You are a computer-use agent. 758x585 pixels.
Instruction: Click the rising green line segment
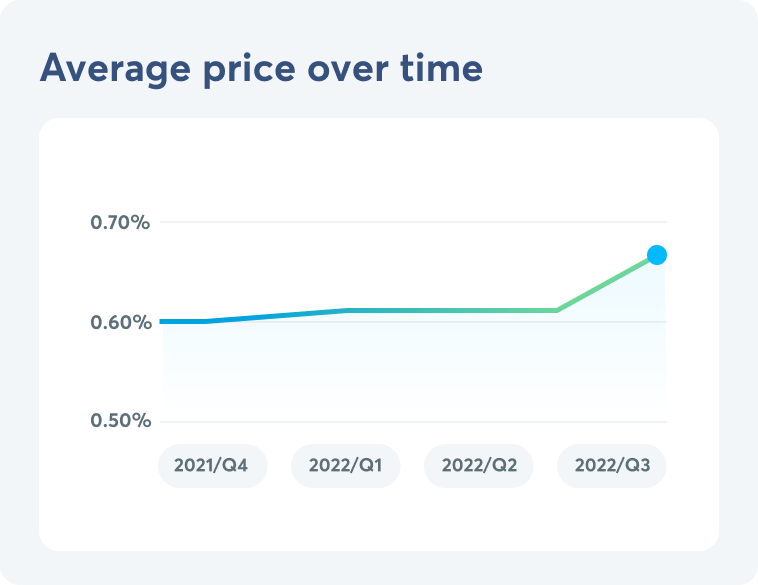point(607,283)
